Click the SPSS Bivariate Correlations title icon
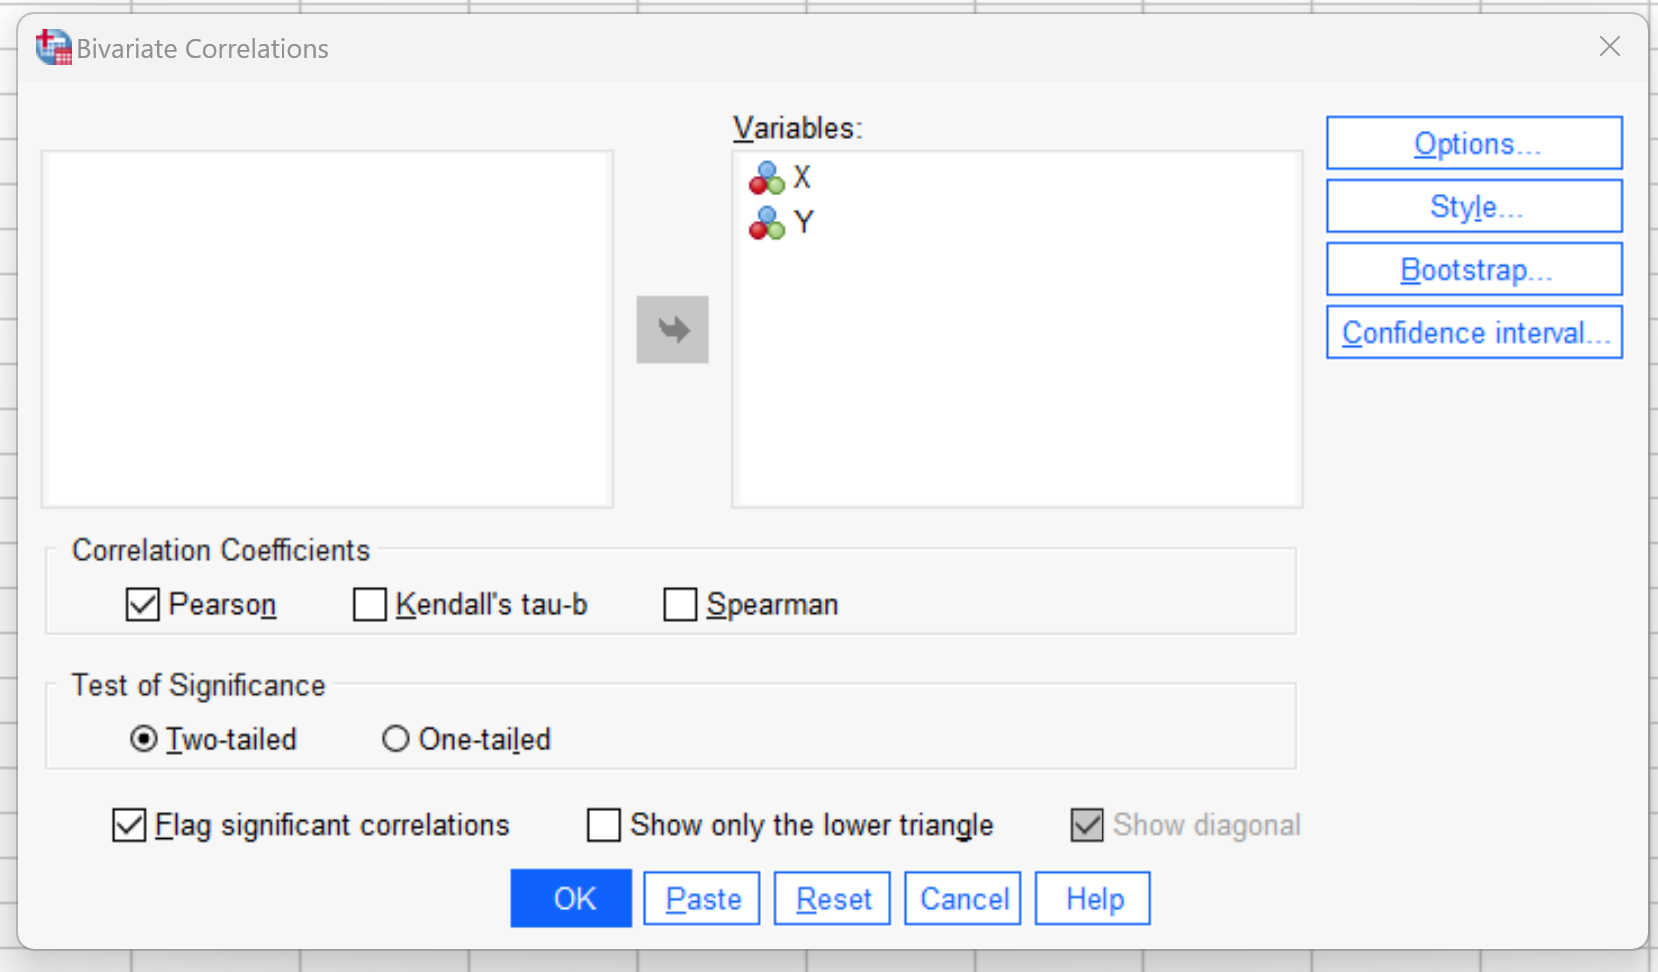This screenshot has width=1658, height=972. click(x=54, y=47)
